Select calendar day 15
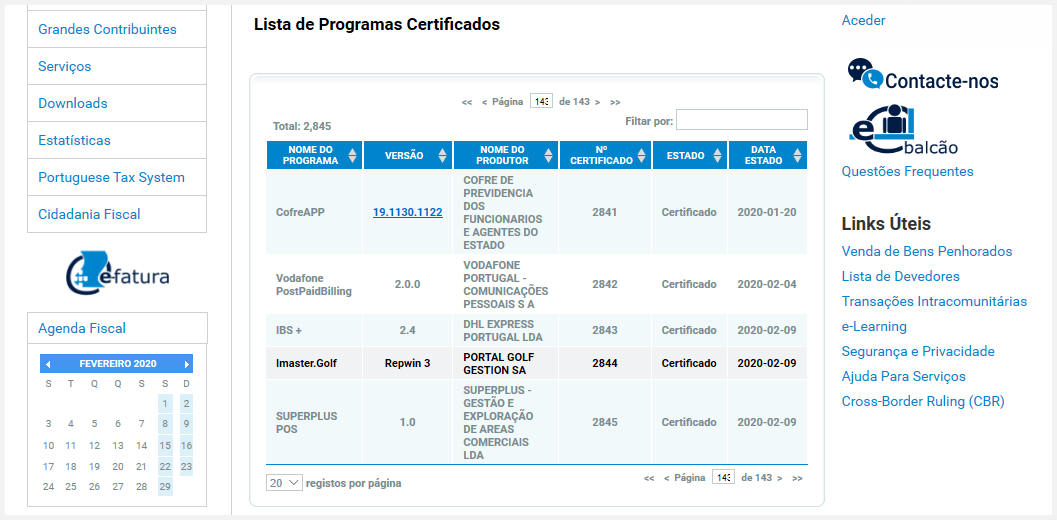This screenshot has height=520, width=1057. [x=165, y=446]
